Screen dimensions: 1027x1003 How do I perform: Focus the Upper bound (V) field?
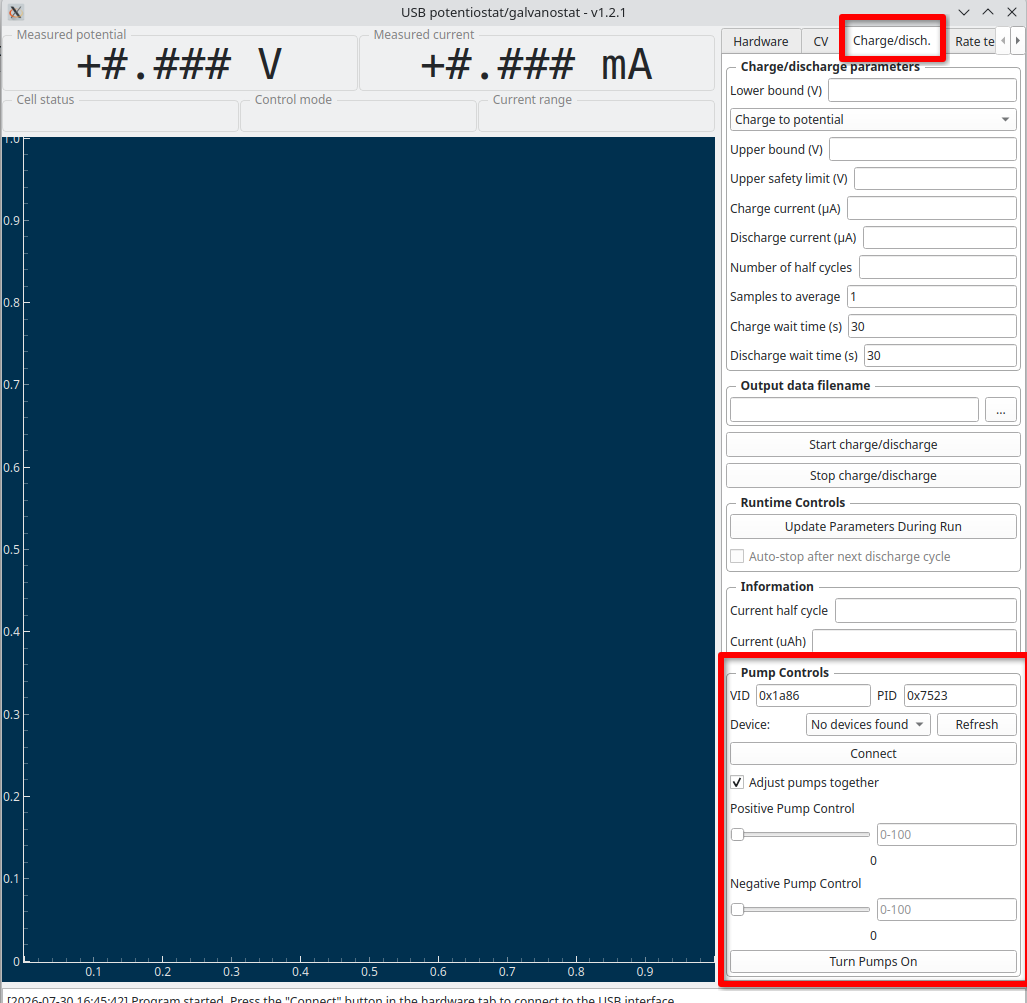pyautogui.click(x=923, y=149)
